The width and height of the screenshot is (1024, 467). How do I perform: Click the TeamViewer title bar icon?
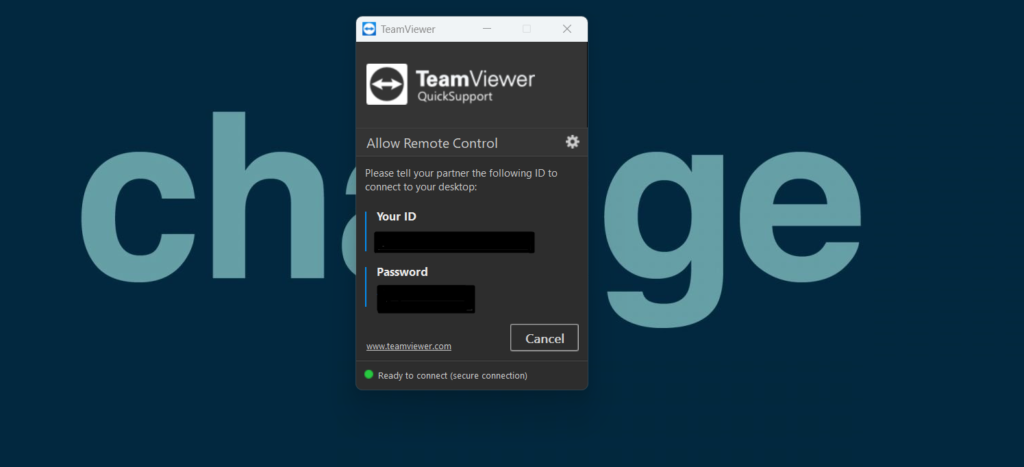point(369,29)
